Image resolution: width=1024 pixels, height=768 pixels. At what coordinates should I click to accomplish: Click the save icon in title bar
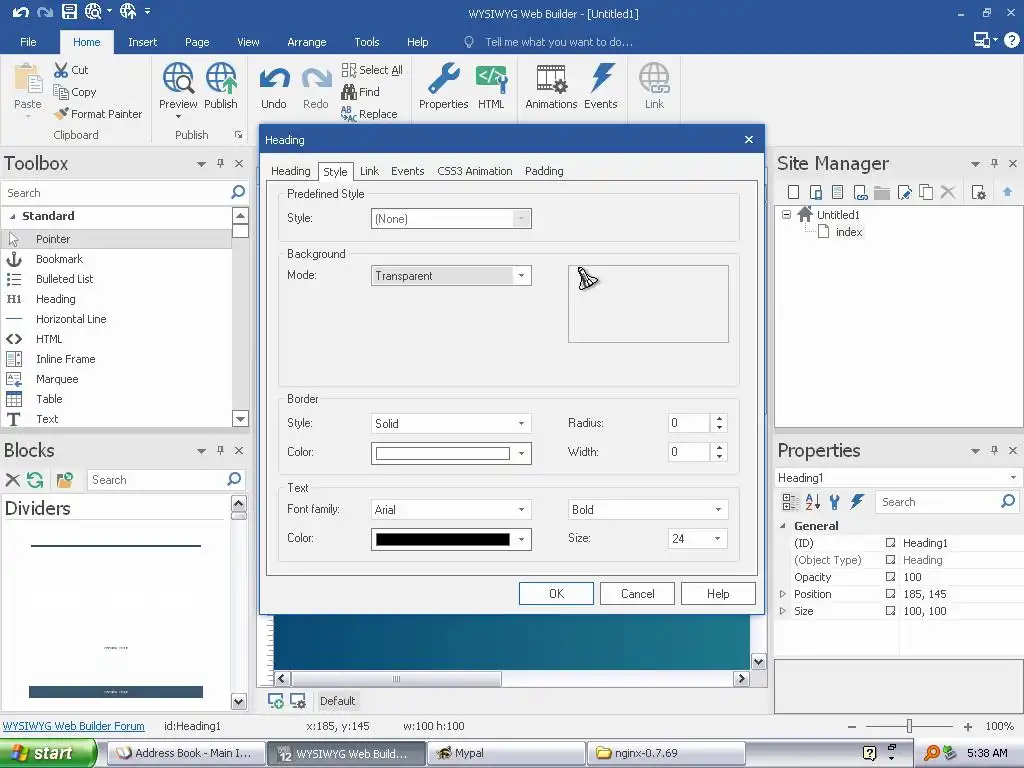[69, 11]
